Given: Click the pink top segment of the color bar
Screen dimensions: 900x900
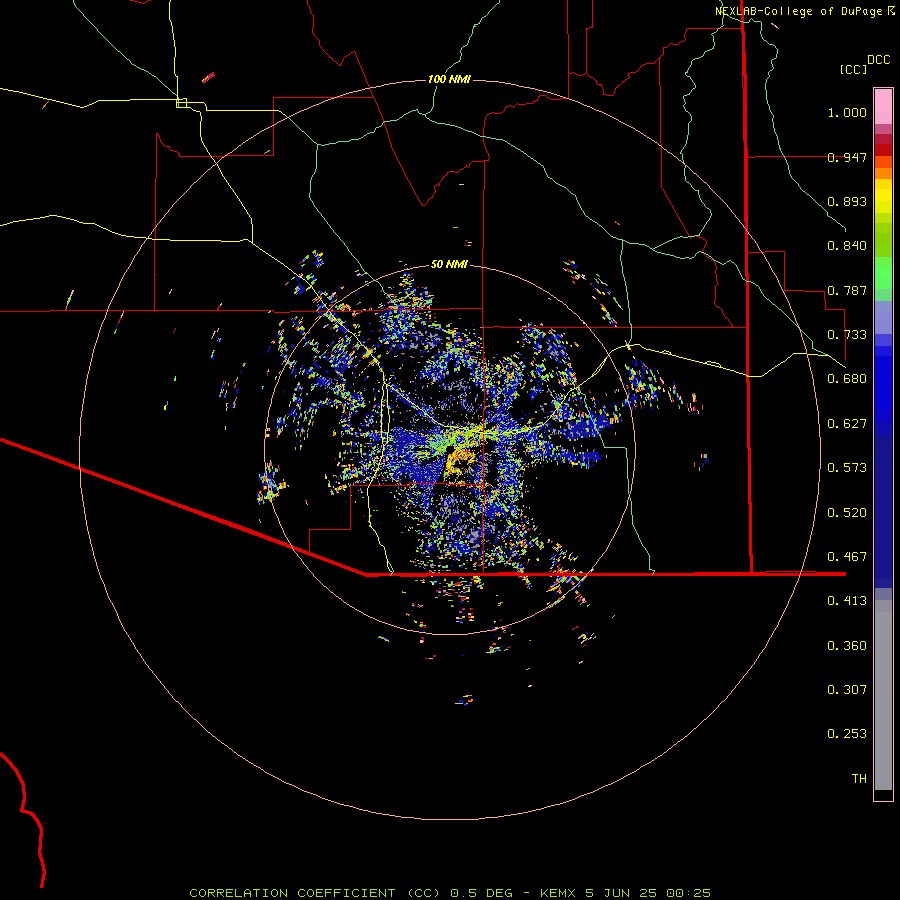Looking at the screenshot, I should [883, 106].
